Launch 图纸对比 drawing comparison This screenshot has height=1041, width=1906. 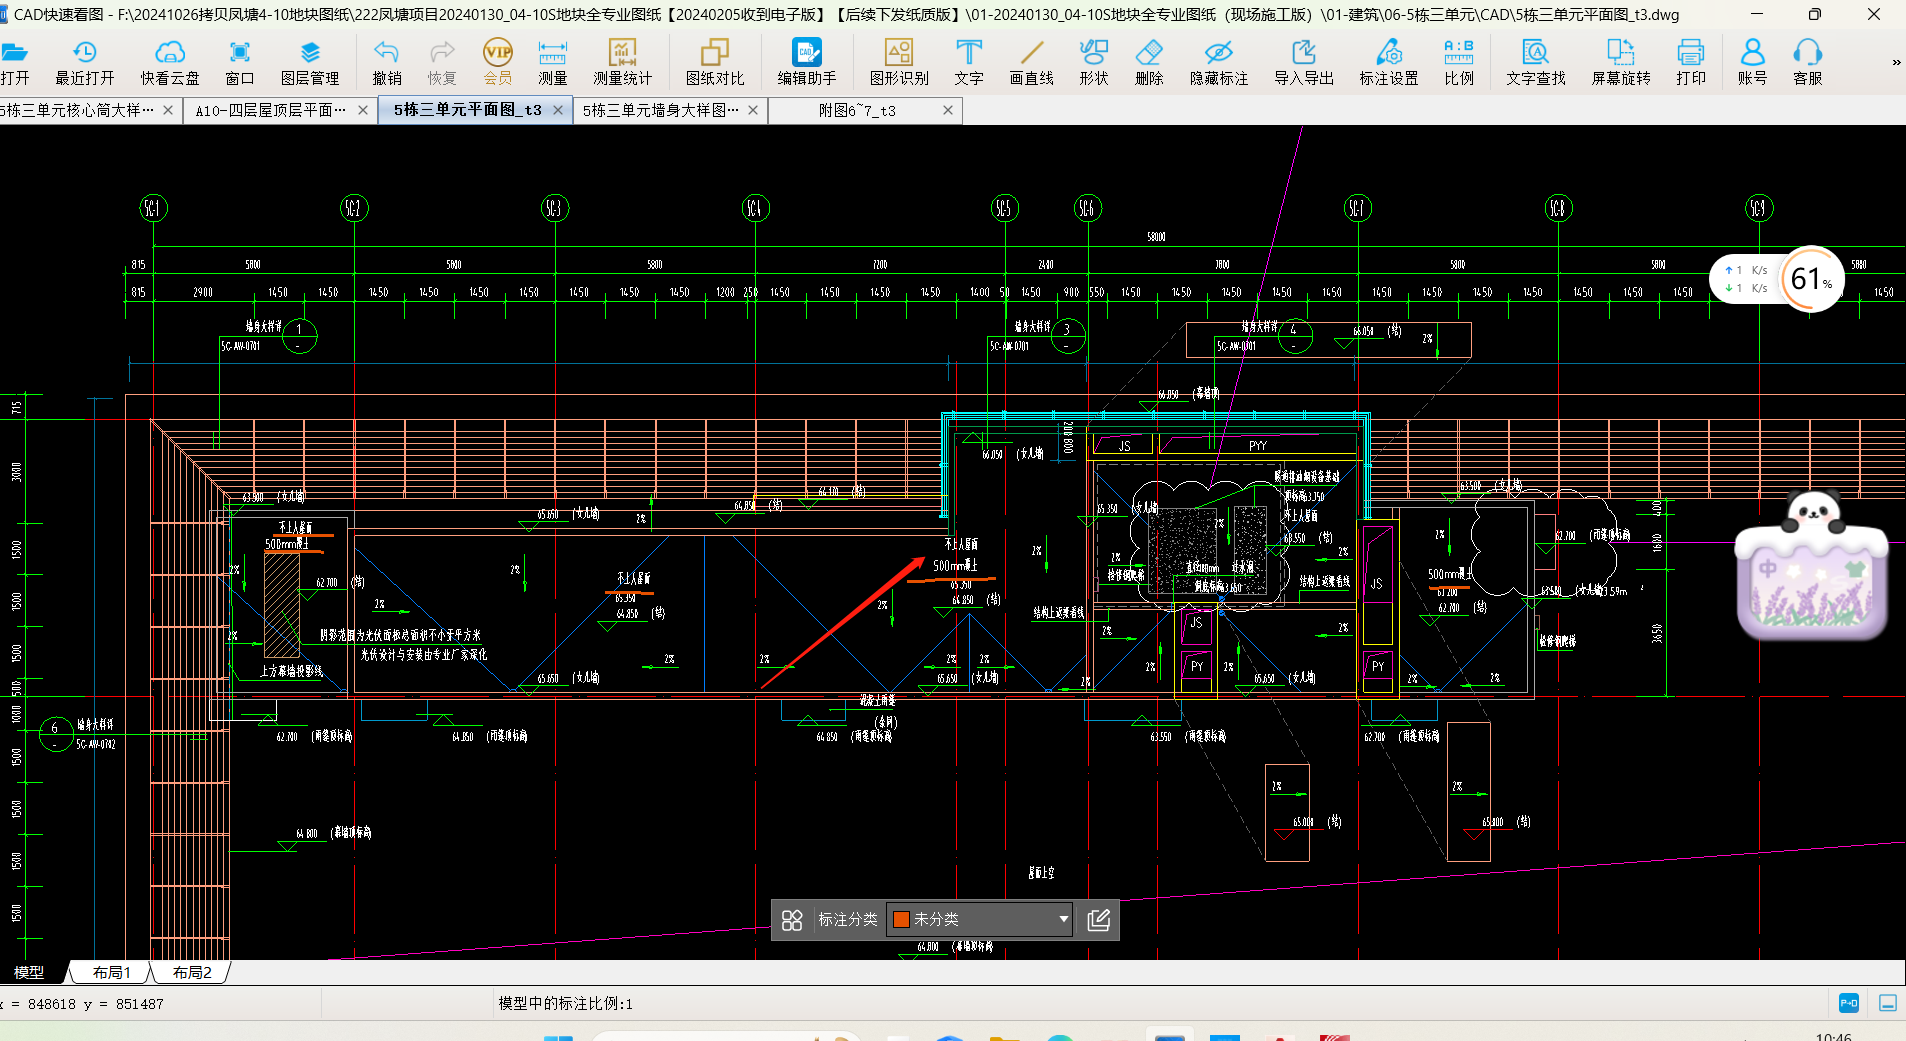(x=715, y=62)
